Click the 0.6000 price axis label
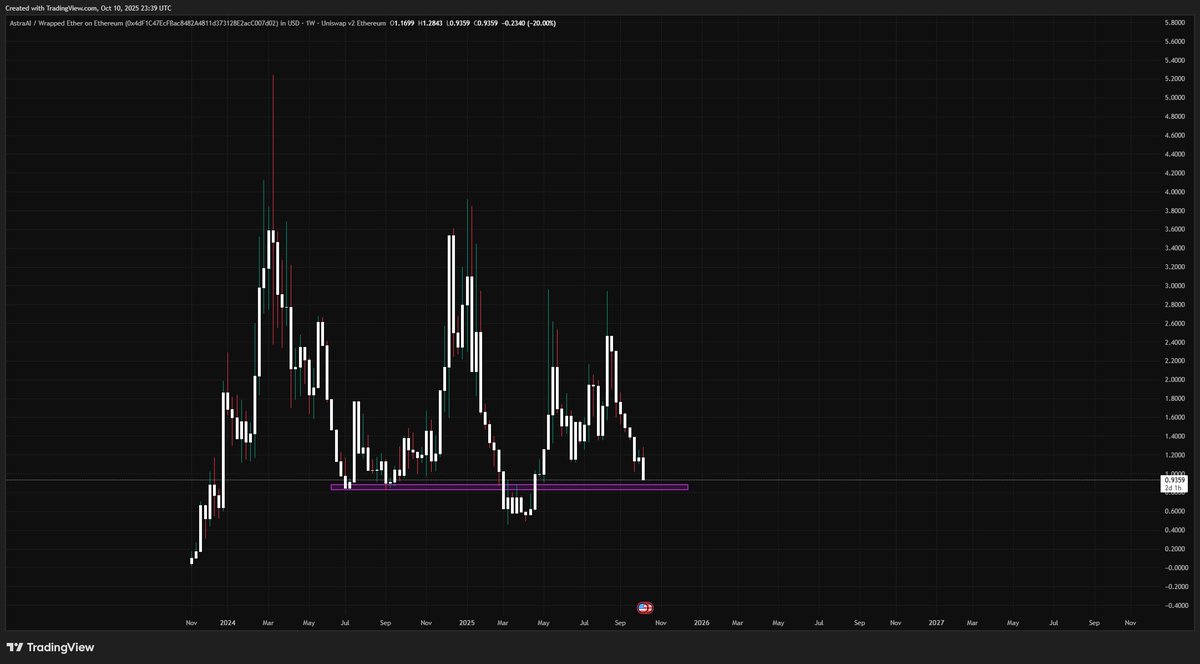This screenshot has width=1200, height=664. [x=1174, y=512]
